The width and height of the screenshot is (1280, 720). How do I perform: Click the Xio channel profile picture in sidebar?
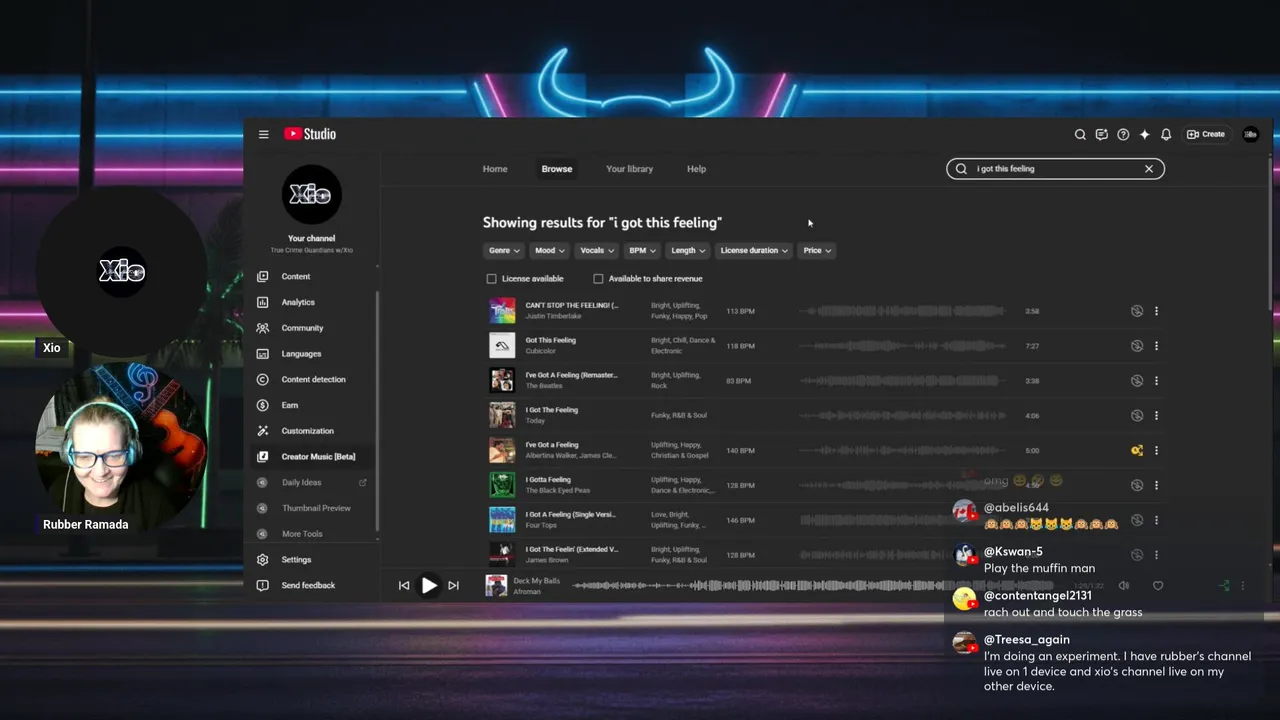[x=312, y=195]
